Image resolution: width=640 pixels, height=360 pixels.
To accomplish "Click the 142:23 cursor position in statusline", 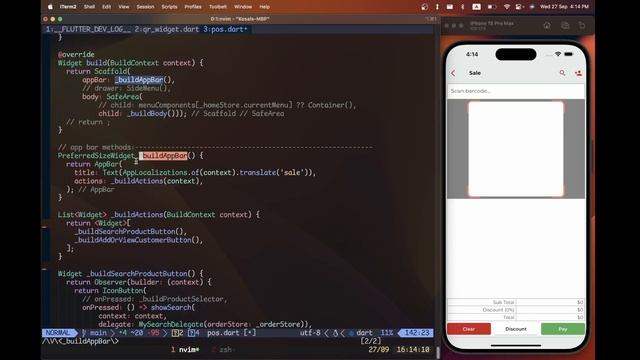I will (x=416, y=333).
